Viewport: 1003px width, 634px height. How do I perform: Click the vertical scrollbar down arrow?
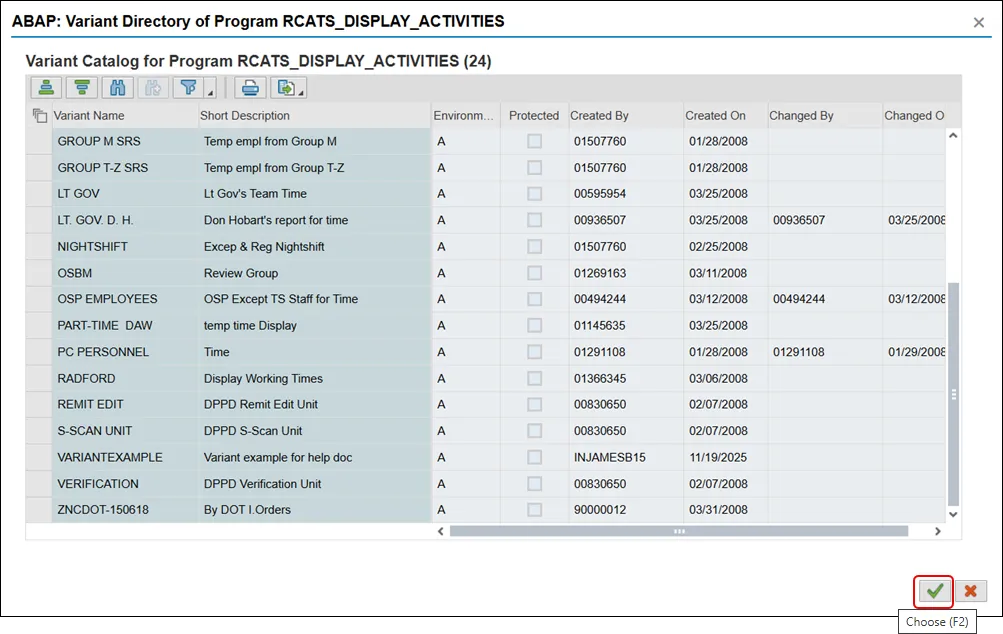tap(952, 514)
